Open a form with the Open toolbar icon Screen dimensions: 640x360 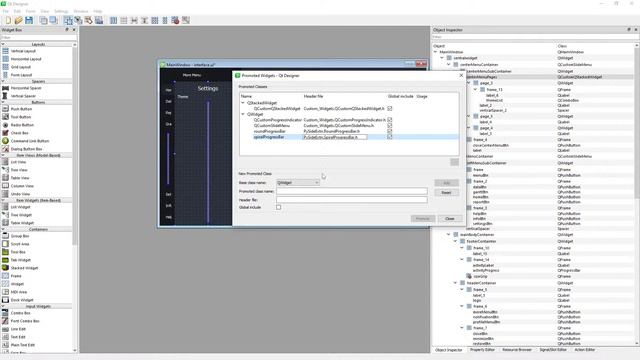(18, 20)
